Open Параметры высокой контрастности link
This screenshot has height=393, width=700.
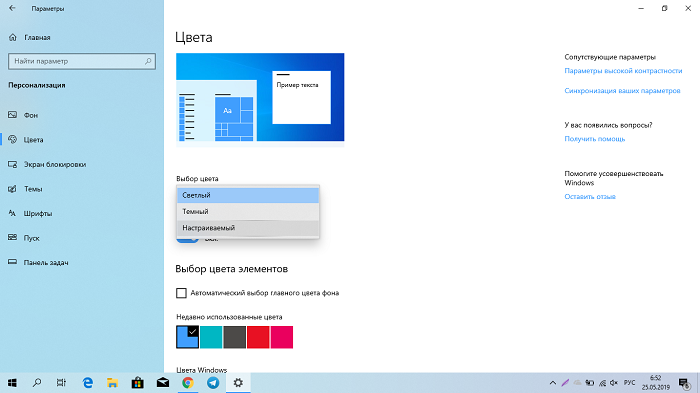pyautogui.click(x=623, y=71)
